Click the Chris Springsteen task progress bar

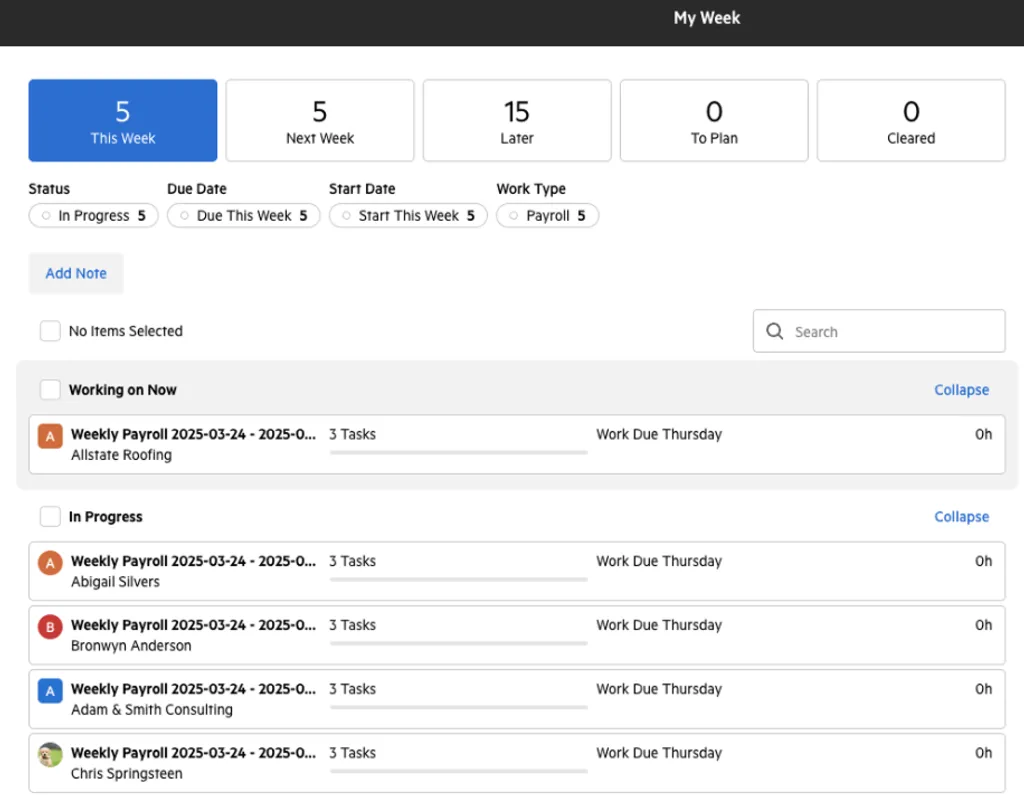coord(458,771)
